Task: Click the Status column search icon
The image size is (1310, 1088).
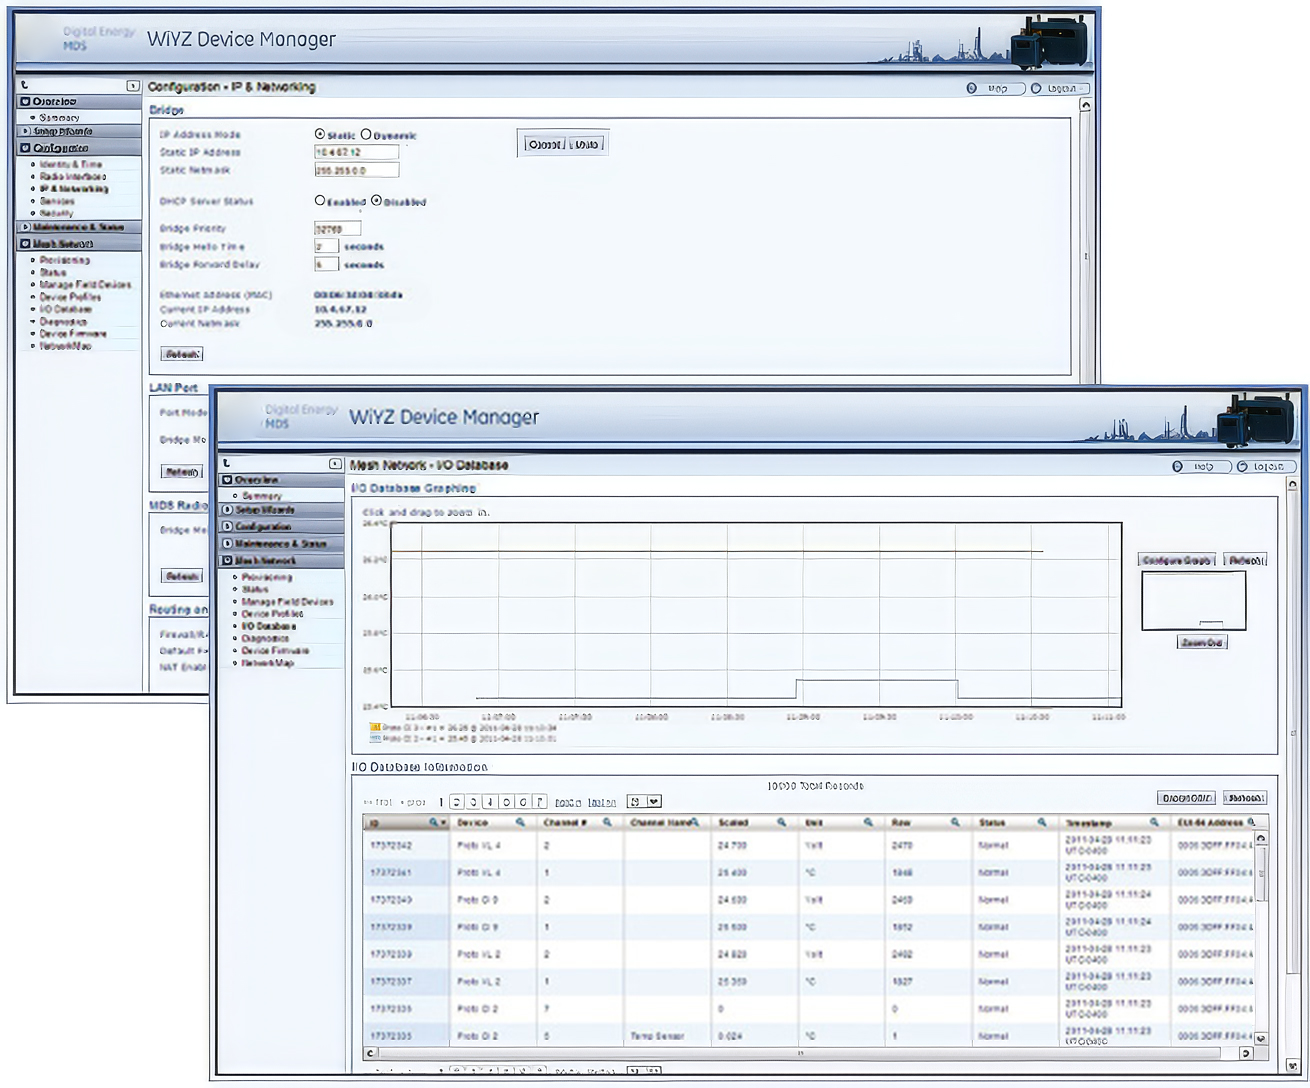Action: [x=1042, y=822]
